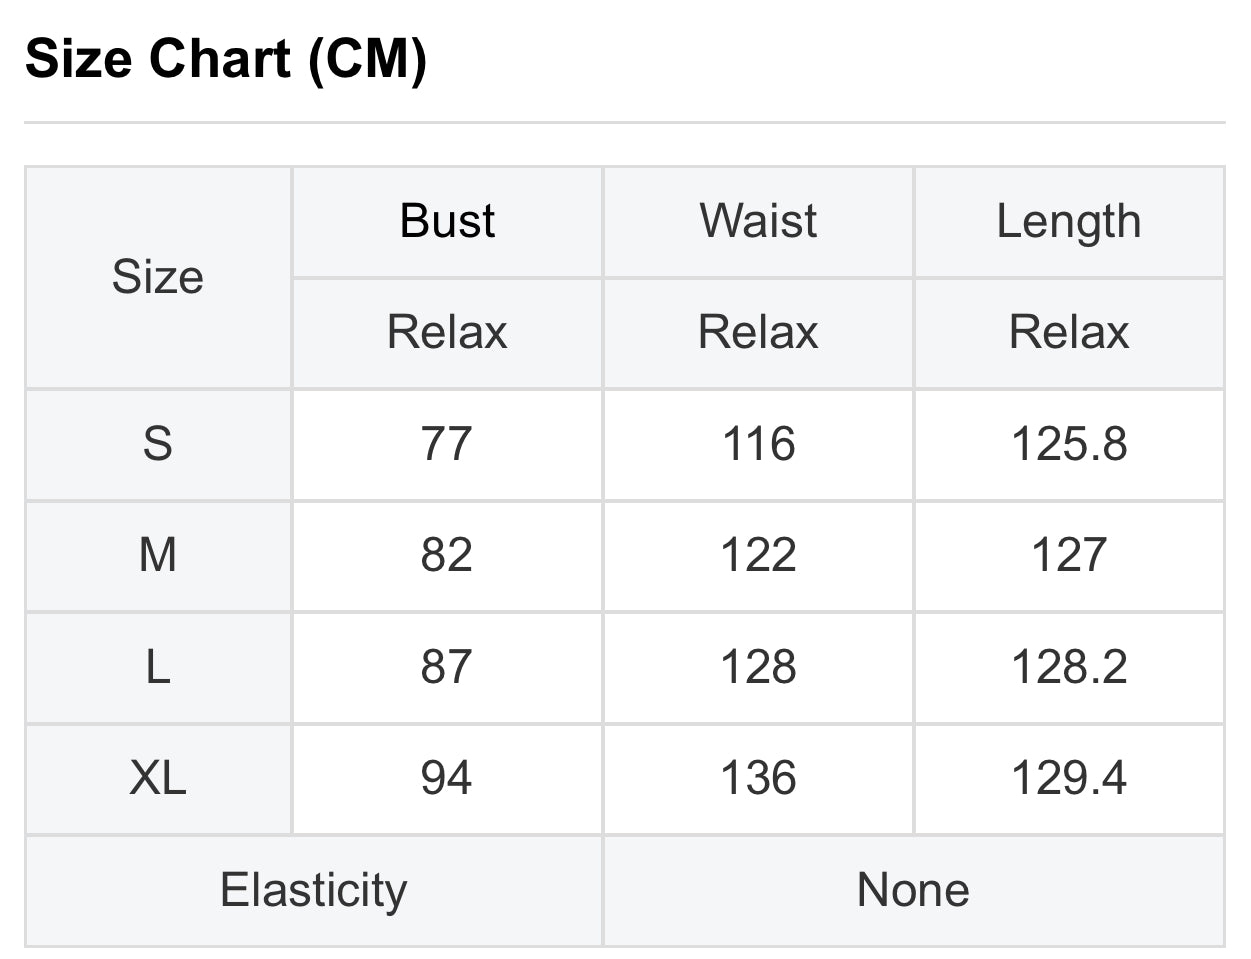Image resolution: width=1251 pixels, height=959 pixels.
Task: Click the Waist column header
Action: (x=758, y=221)
